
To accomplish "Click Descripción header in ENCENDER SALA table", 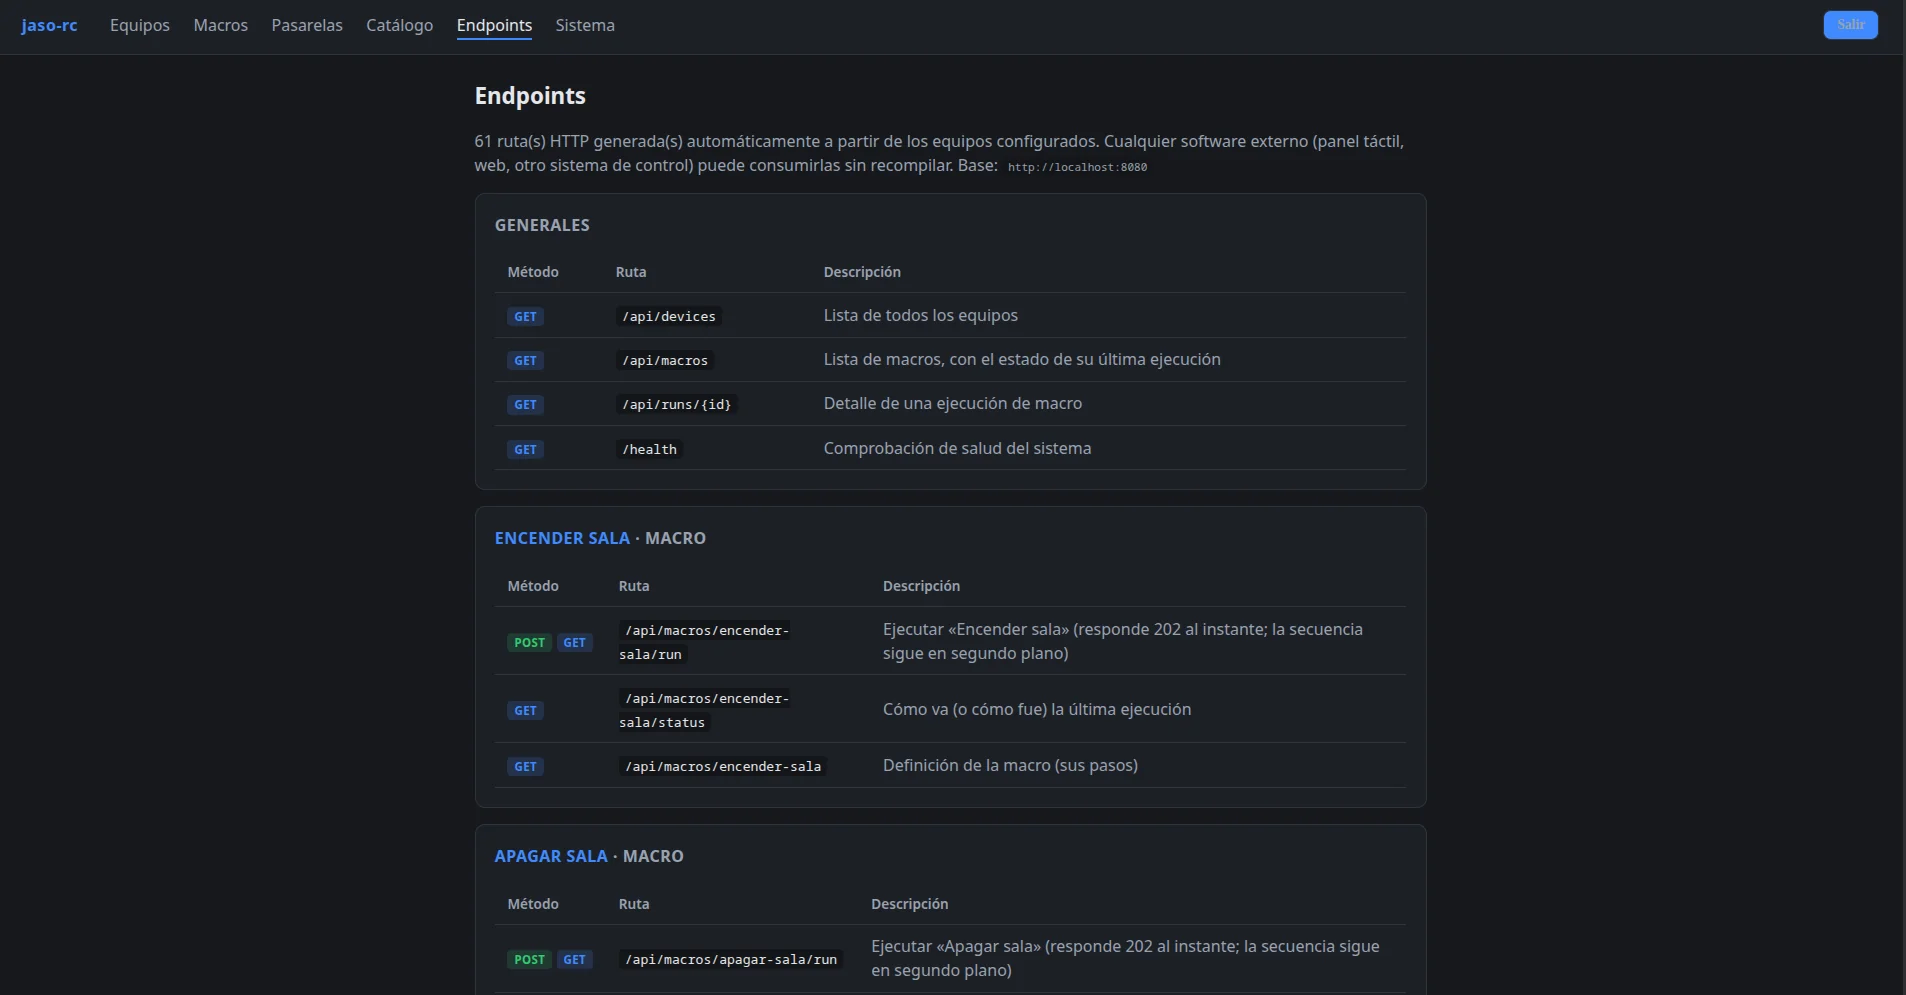I will (921, 586).
